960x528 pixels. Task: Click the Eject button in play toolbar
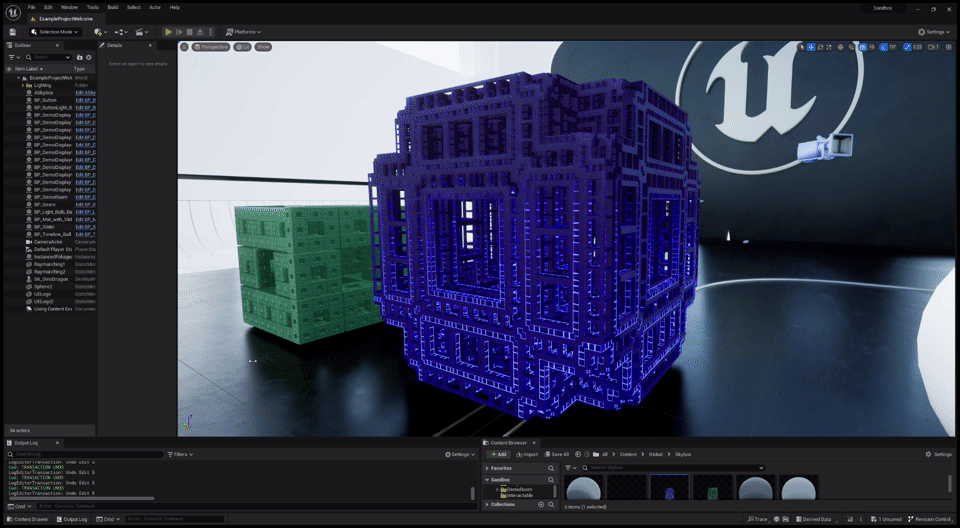point(200,32)
